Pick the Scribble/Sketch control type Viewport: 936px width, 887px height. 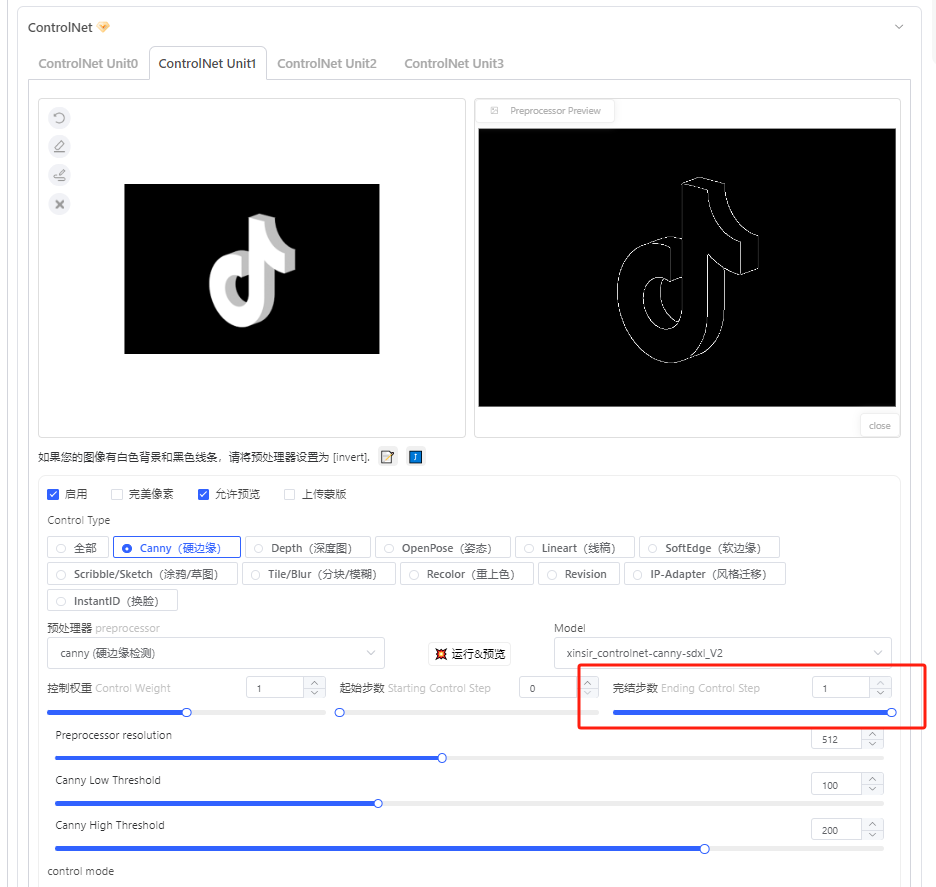pos(142,574)
